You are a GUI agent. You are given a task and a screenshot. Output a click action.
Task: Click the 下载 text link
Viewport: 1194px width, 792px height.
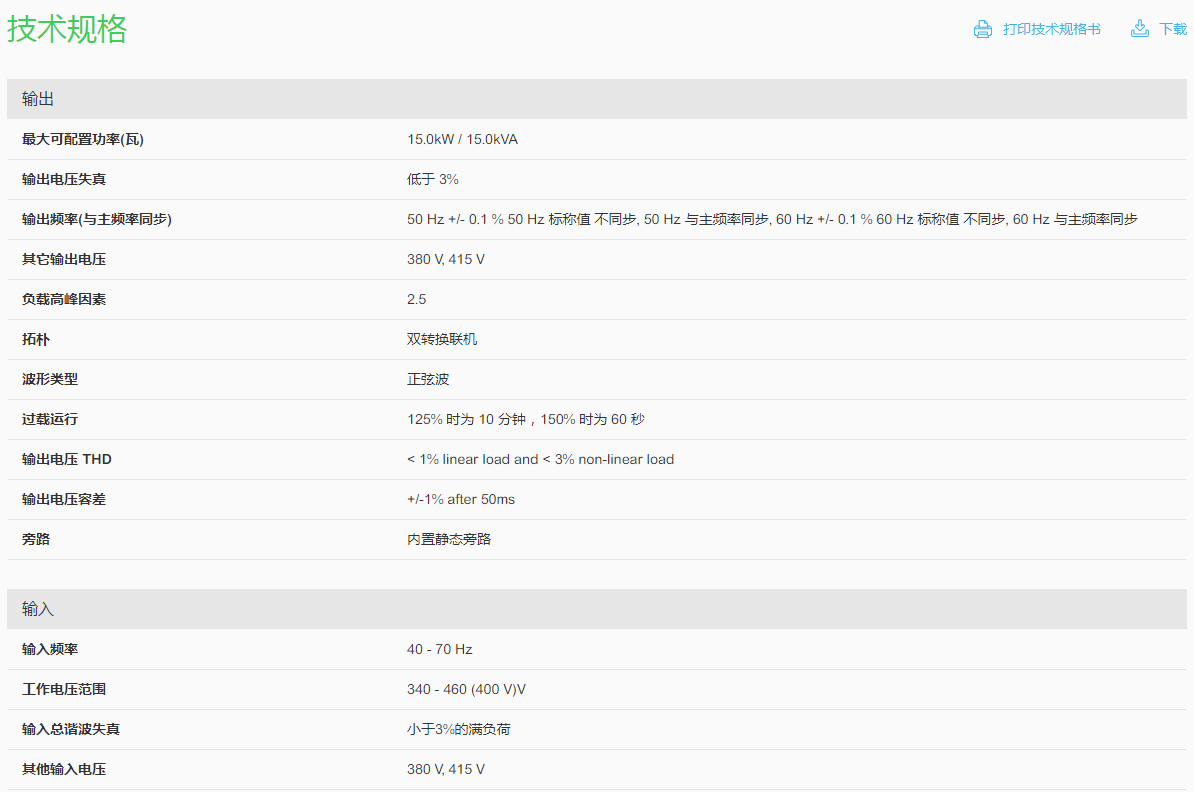pos(1173,29)
